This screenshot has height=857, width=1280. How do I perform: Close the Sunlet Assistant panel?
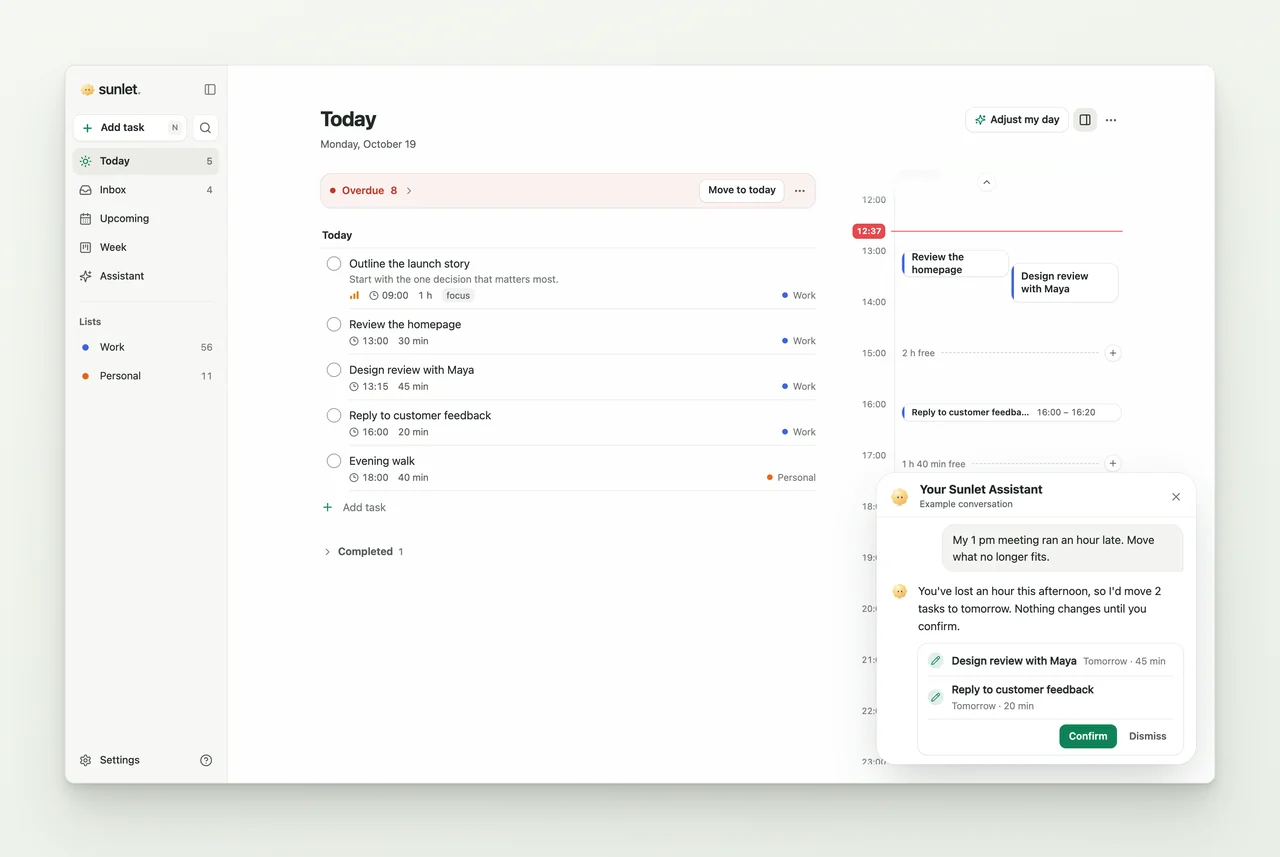[x=1176, y=497]
